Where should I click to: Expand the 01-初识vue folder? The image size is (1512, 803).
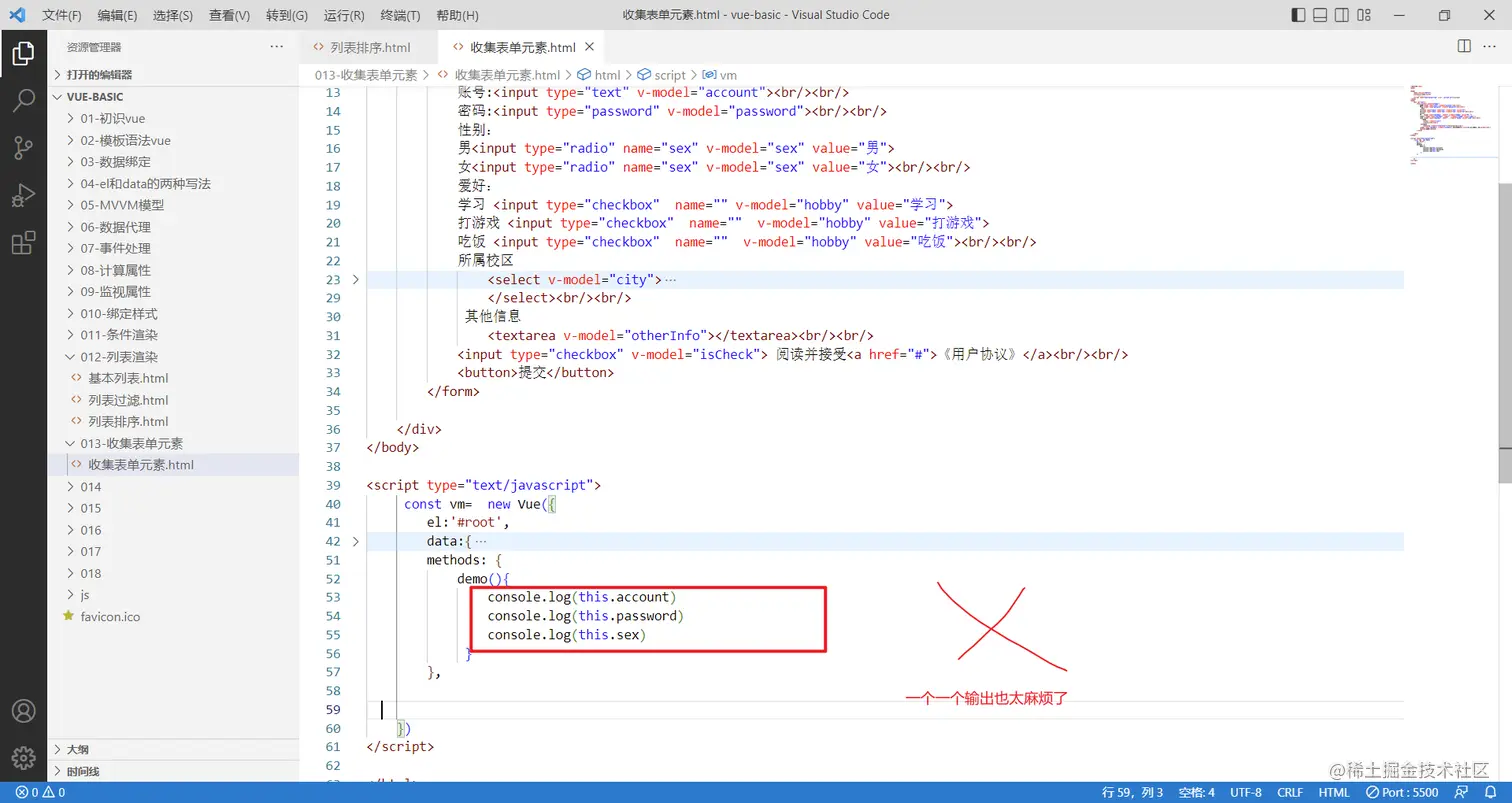tap(173, 118)
